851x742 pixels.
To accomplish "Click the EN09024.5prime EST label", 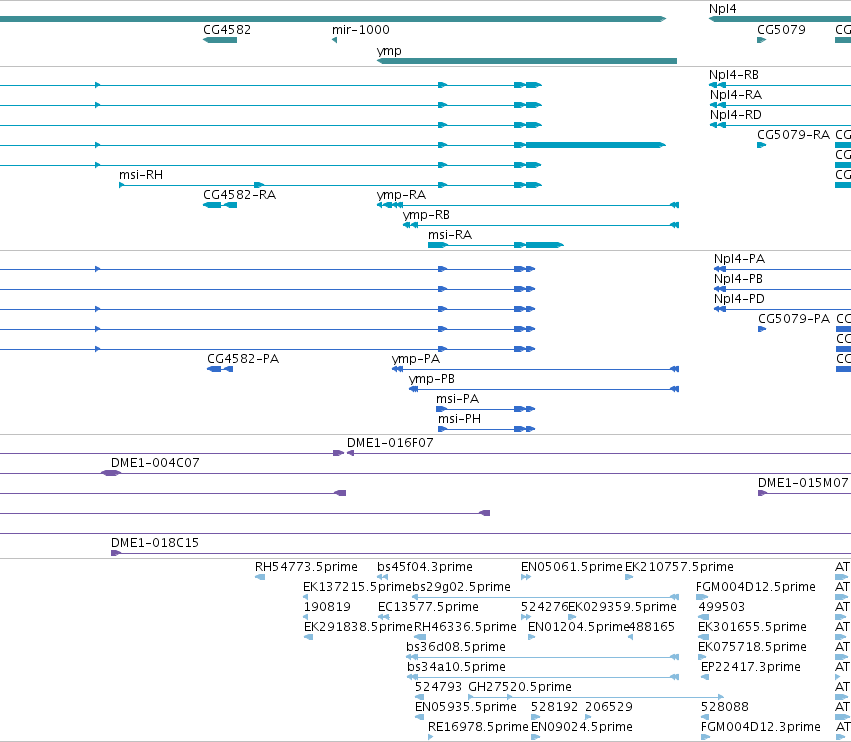I will 582,727.
